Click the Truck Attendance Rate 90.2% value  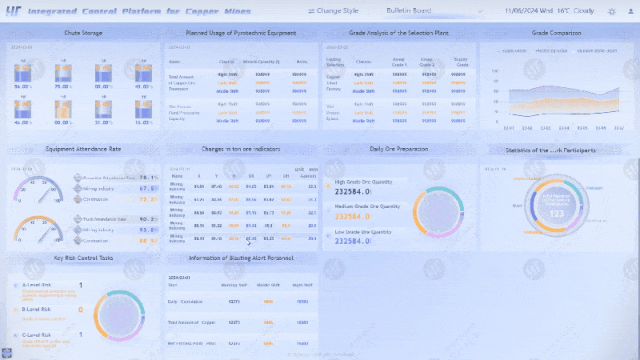149,219
